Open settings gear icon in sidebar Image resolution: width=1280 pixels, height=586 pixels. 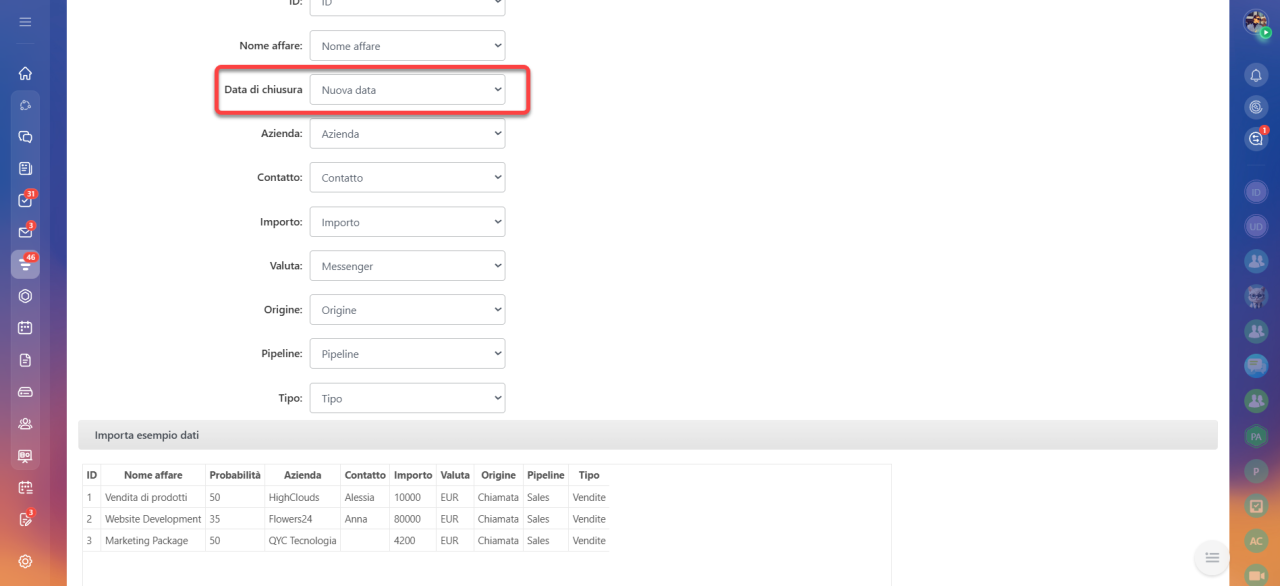coord(25,561)
